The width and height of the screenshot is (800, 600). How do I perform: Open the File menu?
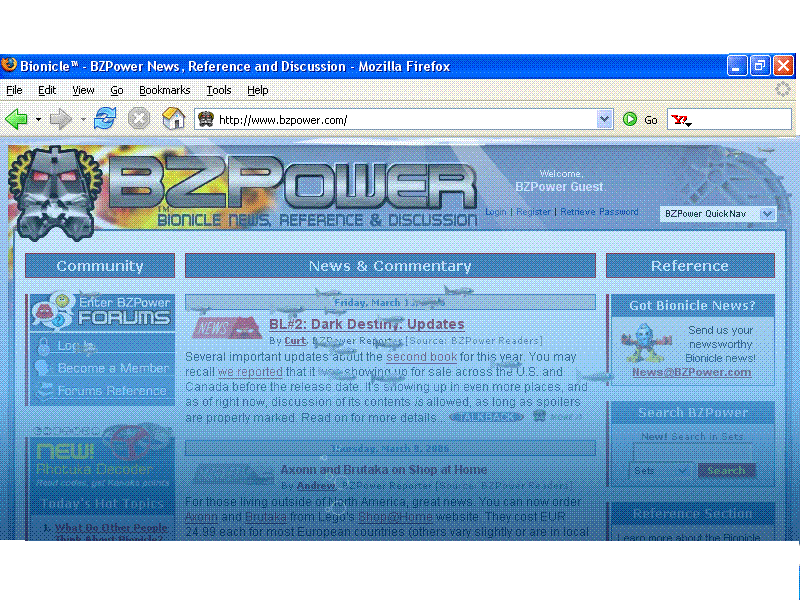(14, 90)
